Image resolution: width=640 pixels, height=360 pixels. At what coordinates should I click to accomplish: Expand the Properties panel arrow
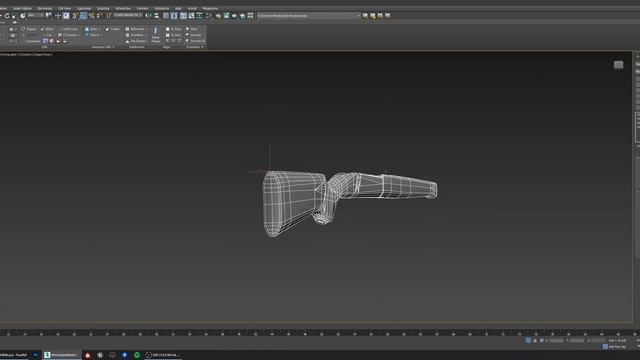(202, 47)
